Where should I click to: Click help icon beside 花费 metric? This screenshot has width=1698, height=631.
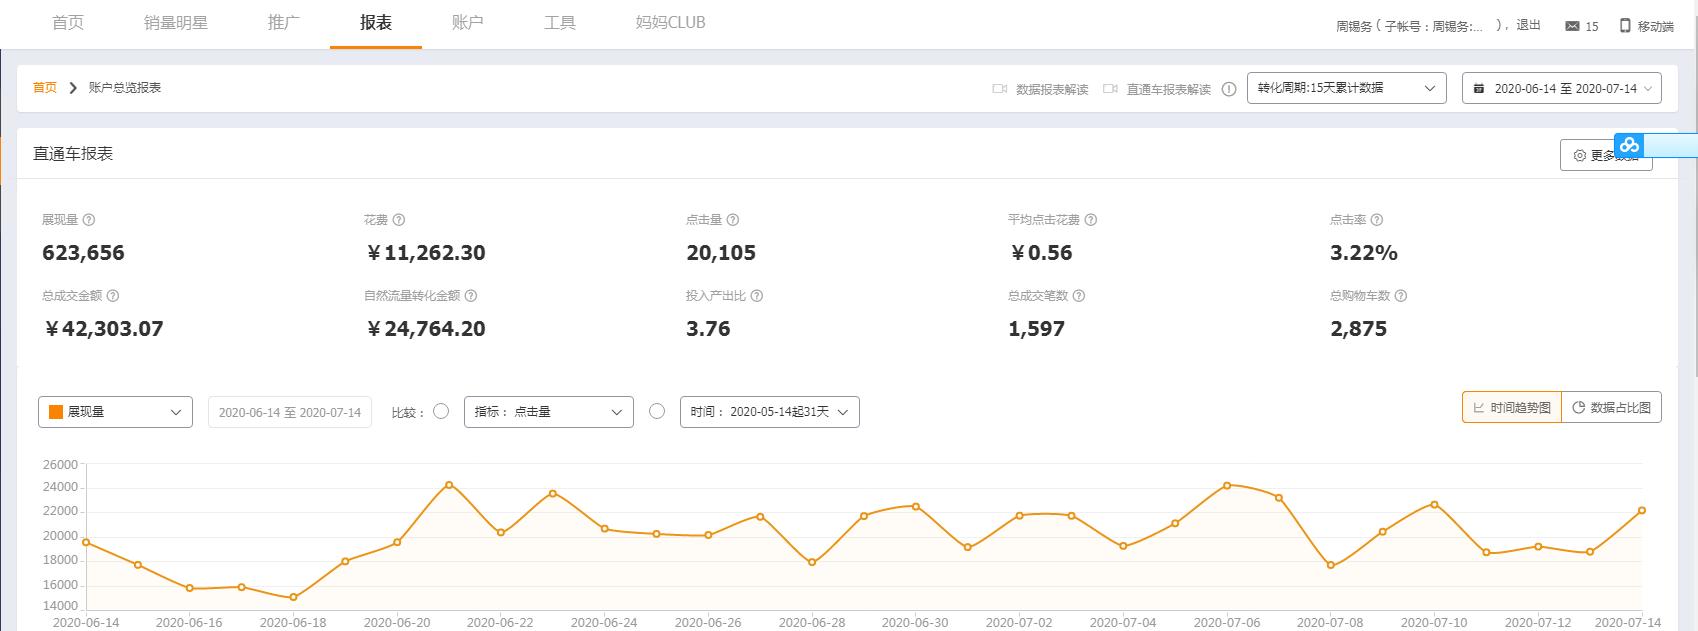399,220
